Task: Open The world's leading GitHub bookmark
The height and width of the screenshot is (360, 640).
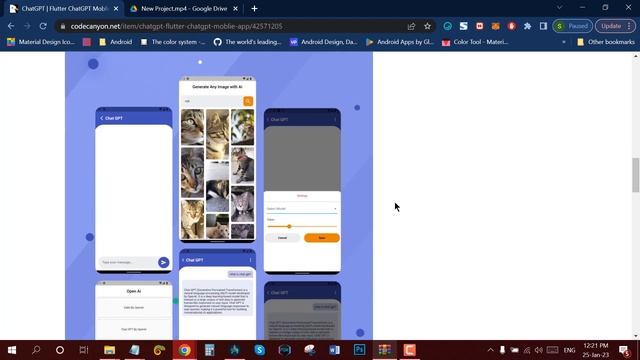Action: 248,42
